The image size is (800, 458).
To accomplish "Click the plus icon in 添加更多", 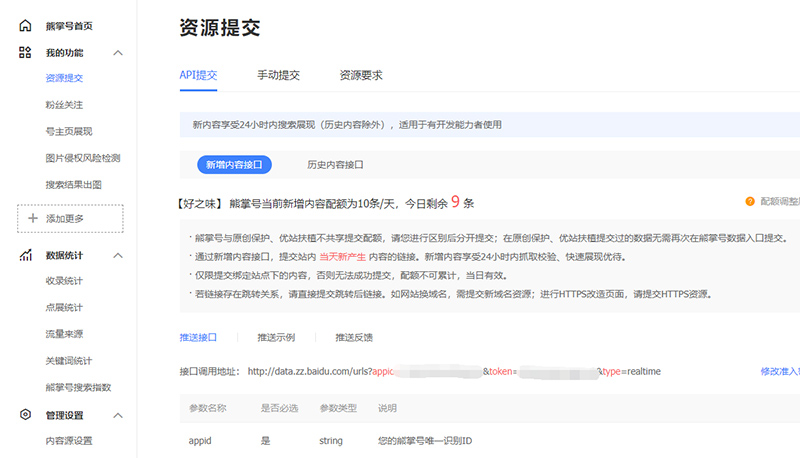I will [x=32, y=218].
